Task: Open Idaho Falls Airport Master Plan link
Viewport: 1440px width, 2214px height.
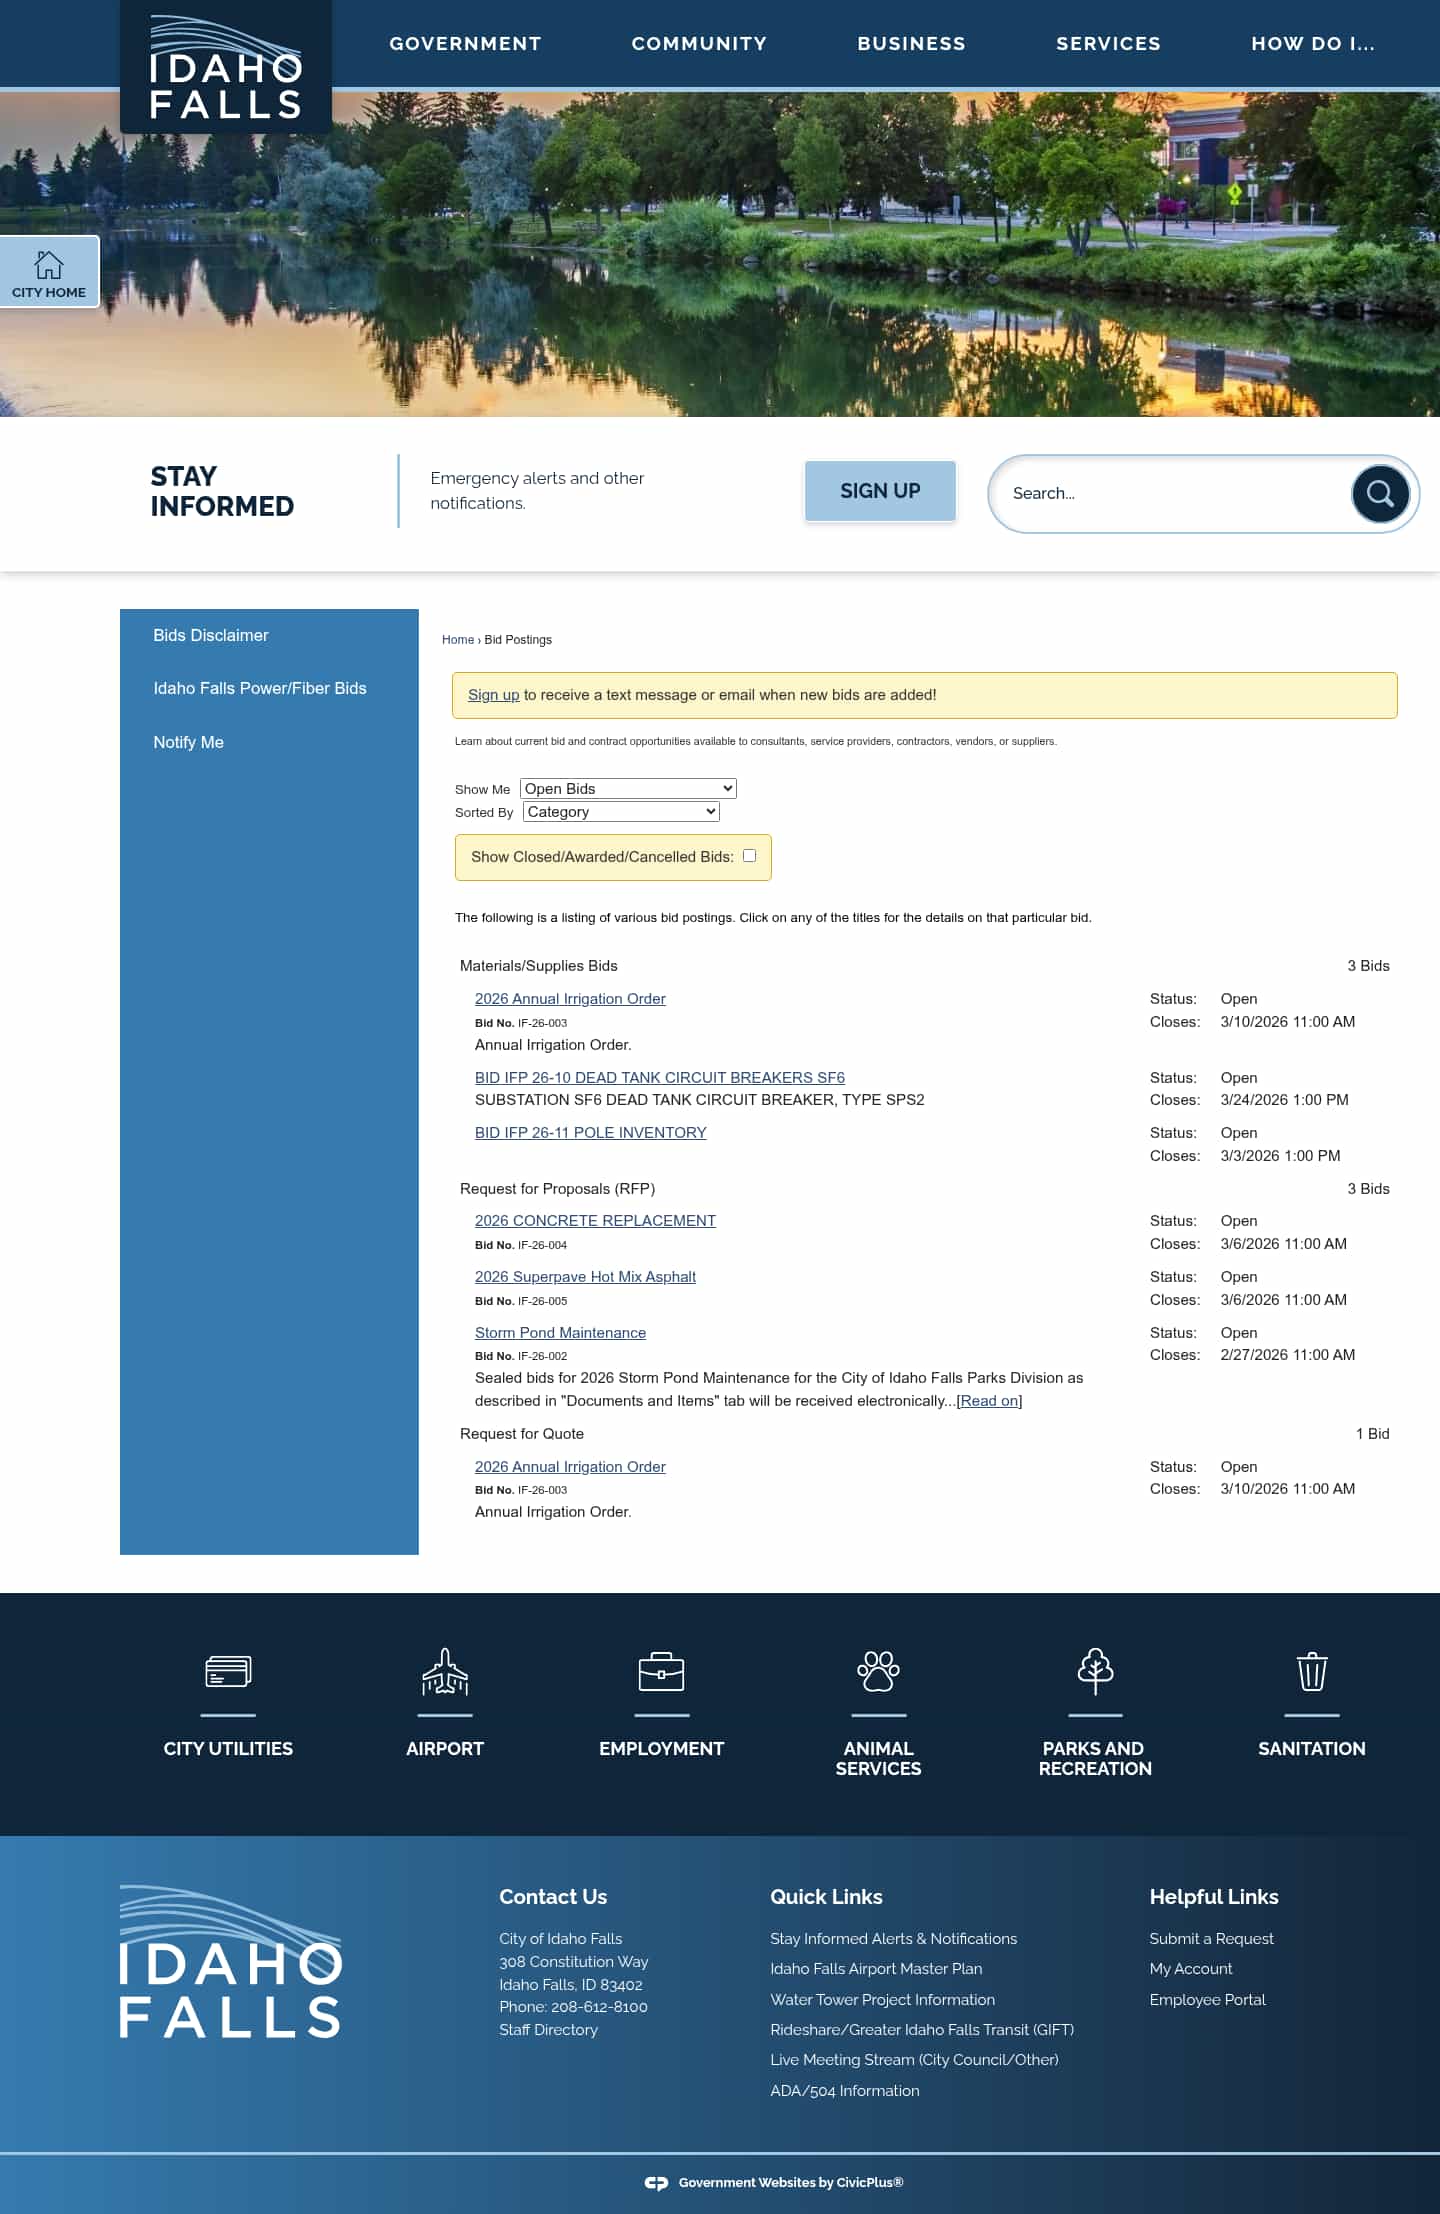Action: click(876, 1969)
